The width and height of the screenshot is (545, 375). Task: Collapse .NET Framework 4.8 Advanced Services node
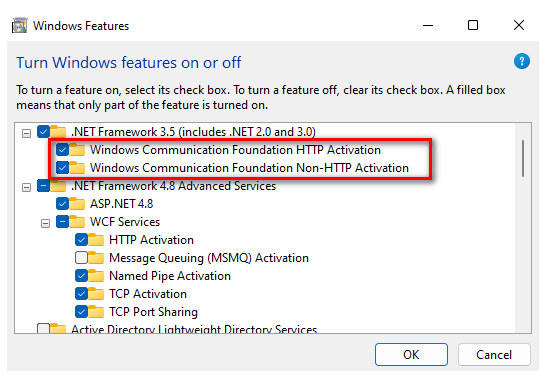click(26, 187)
